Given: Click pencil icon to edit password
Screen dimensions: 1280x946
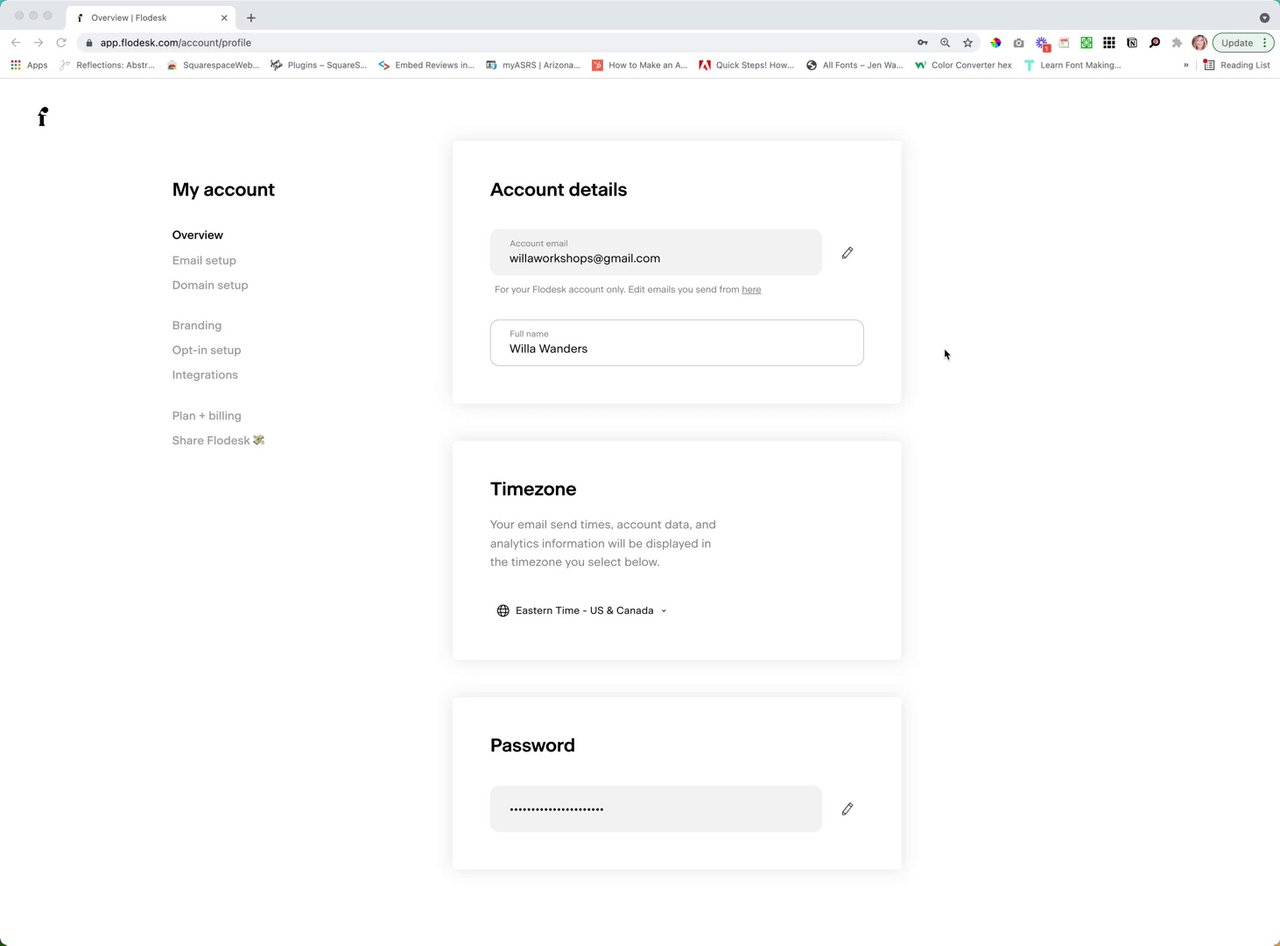Looking at the screenshot, I should pyautogui.click(x=847, y=809).
